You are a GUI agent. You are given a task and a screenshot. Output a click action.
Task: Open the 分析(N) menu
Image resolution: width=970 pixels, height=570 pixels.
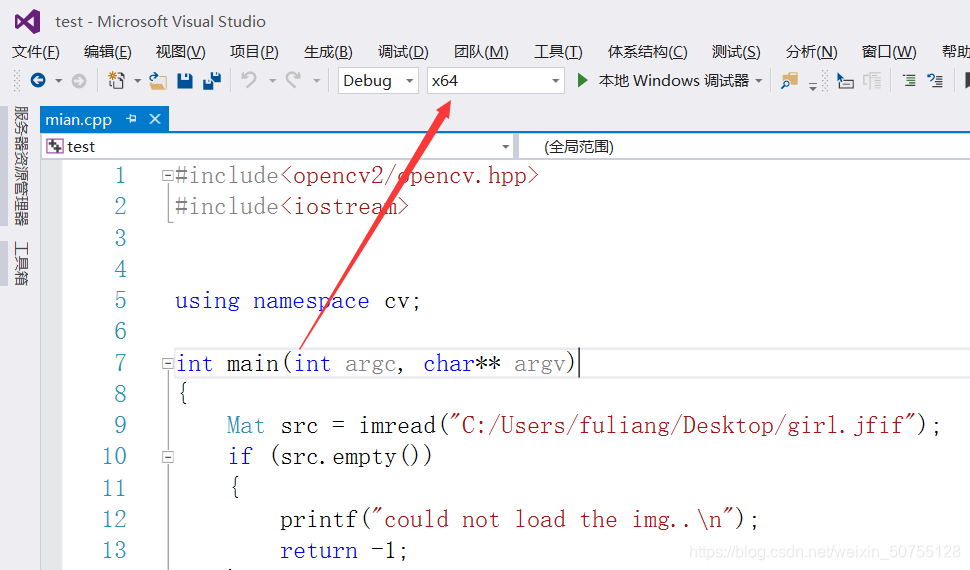812,51
